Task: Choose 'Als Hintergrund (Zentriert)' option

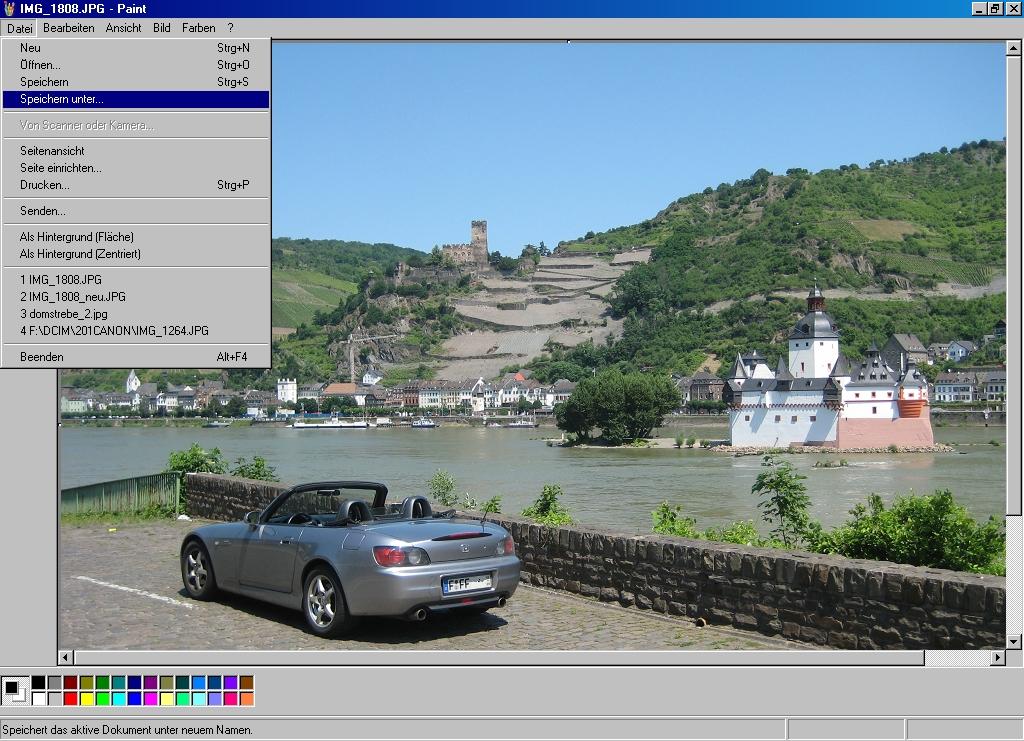Action: coord(80,254)
